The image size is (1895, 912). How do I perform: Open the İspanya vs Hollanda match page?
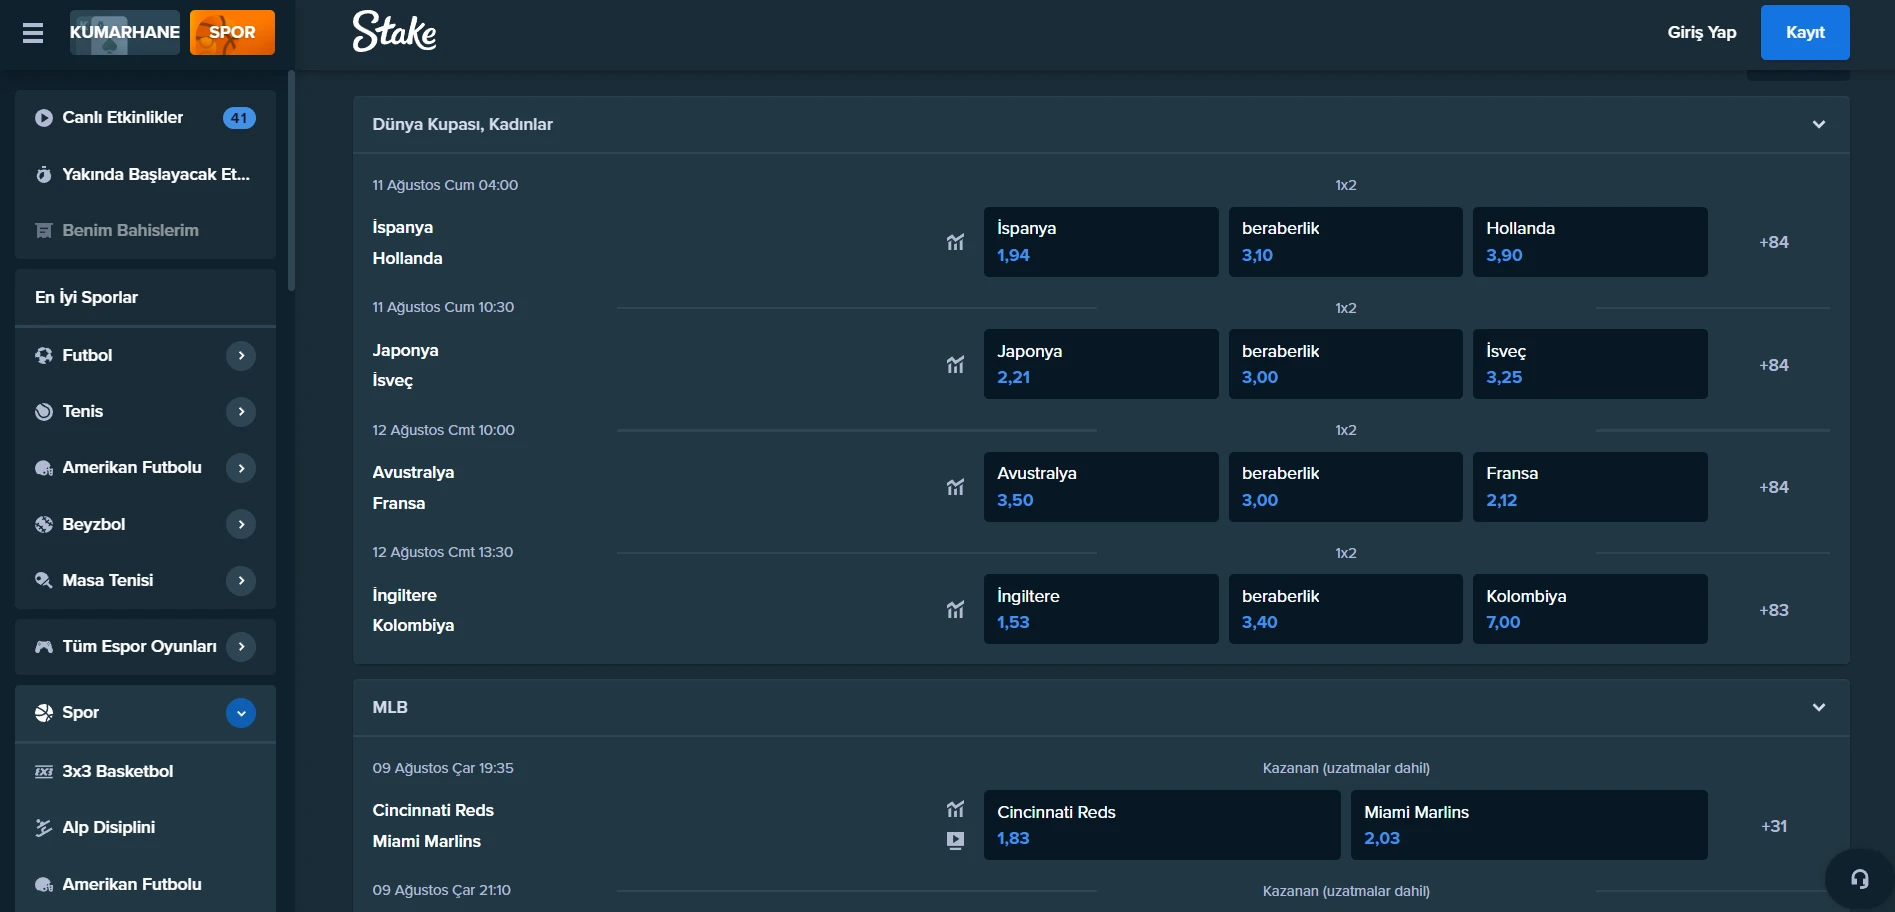[407, 242]
